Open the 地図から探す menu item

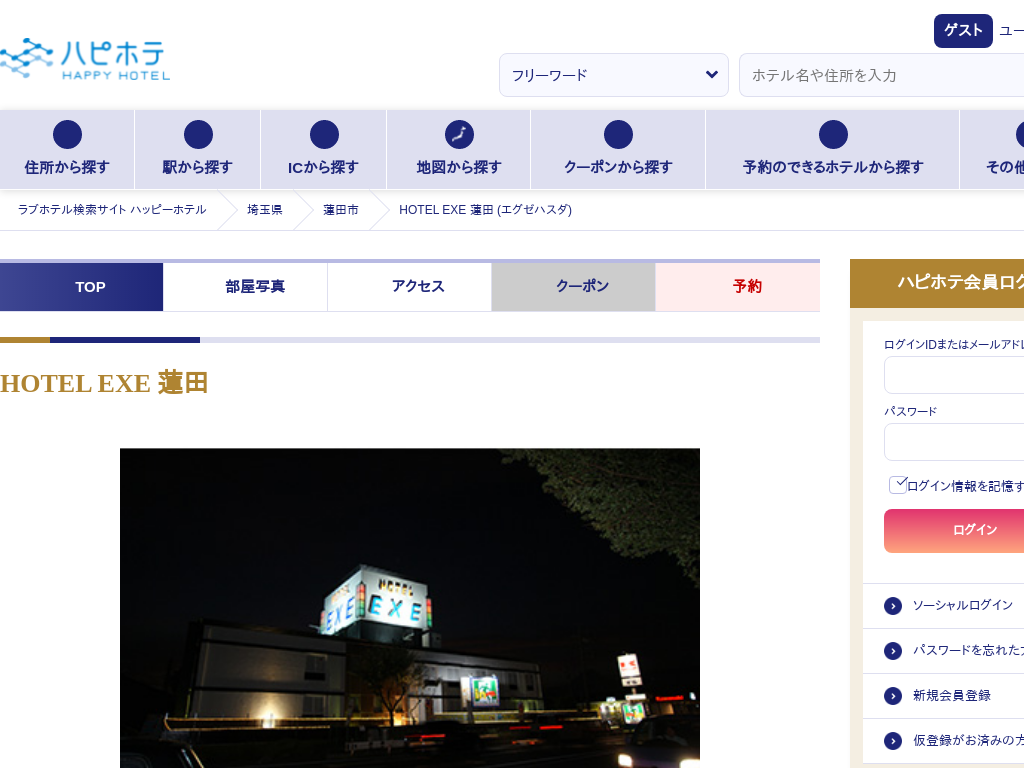[x=459, y=150]
